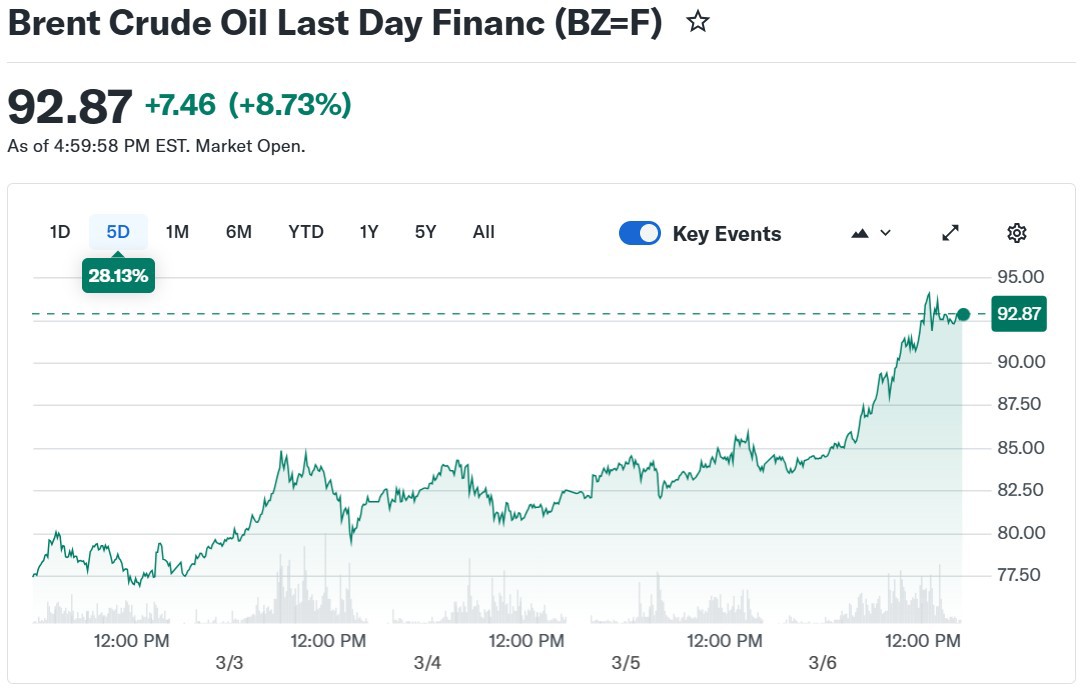Click the Key Events label

pos(727,234)
